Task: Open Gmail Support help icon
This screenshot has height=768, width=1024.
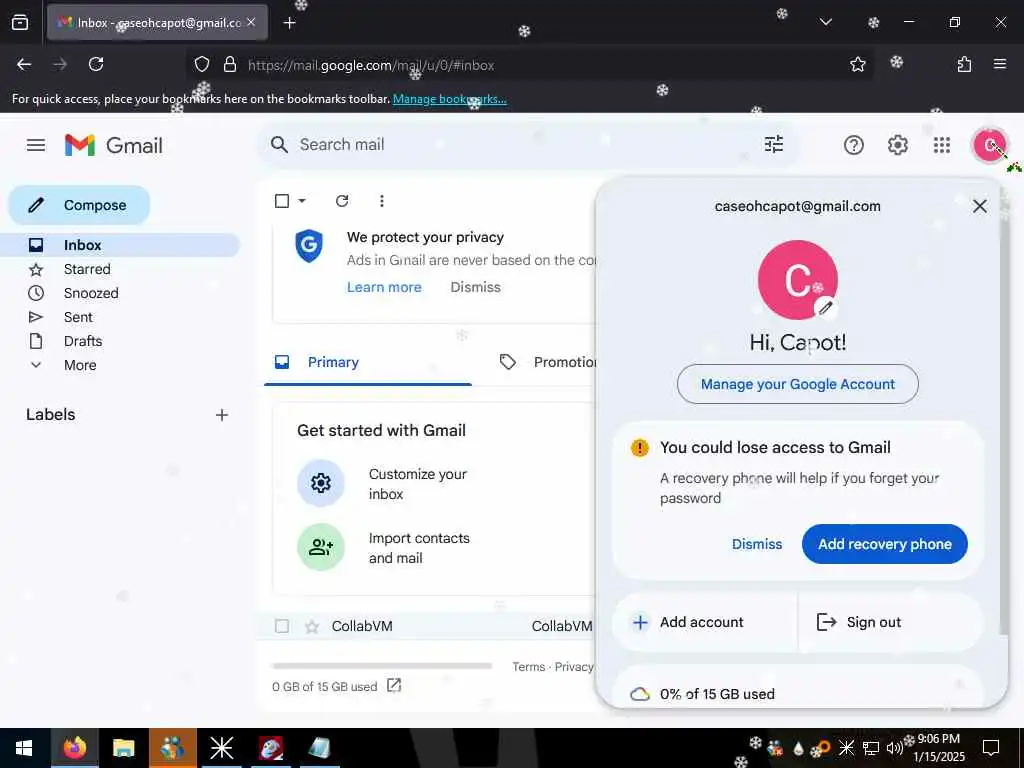Action: click(x=854, y=145)
